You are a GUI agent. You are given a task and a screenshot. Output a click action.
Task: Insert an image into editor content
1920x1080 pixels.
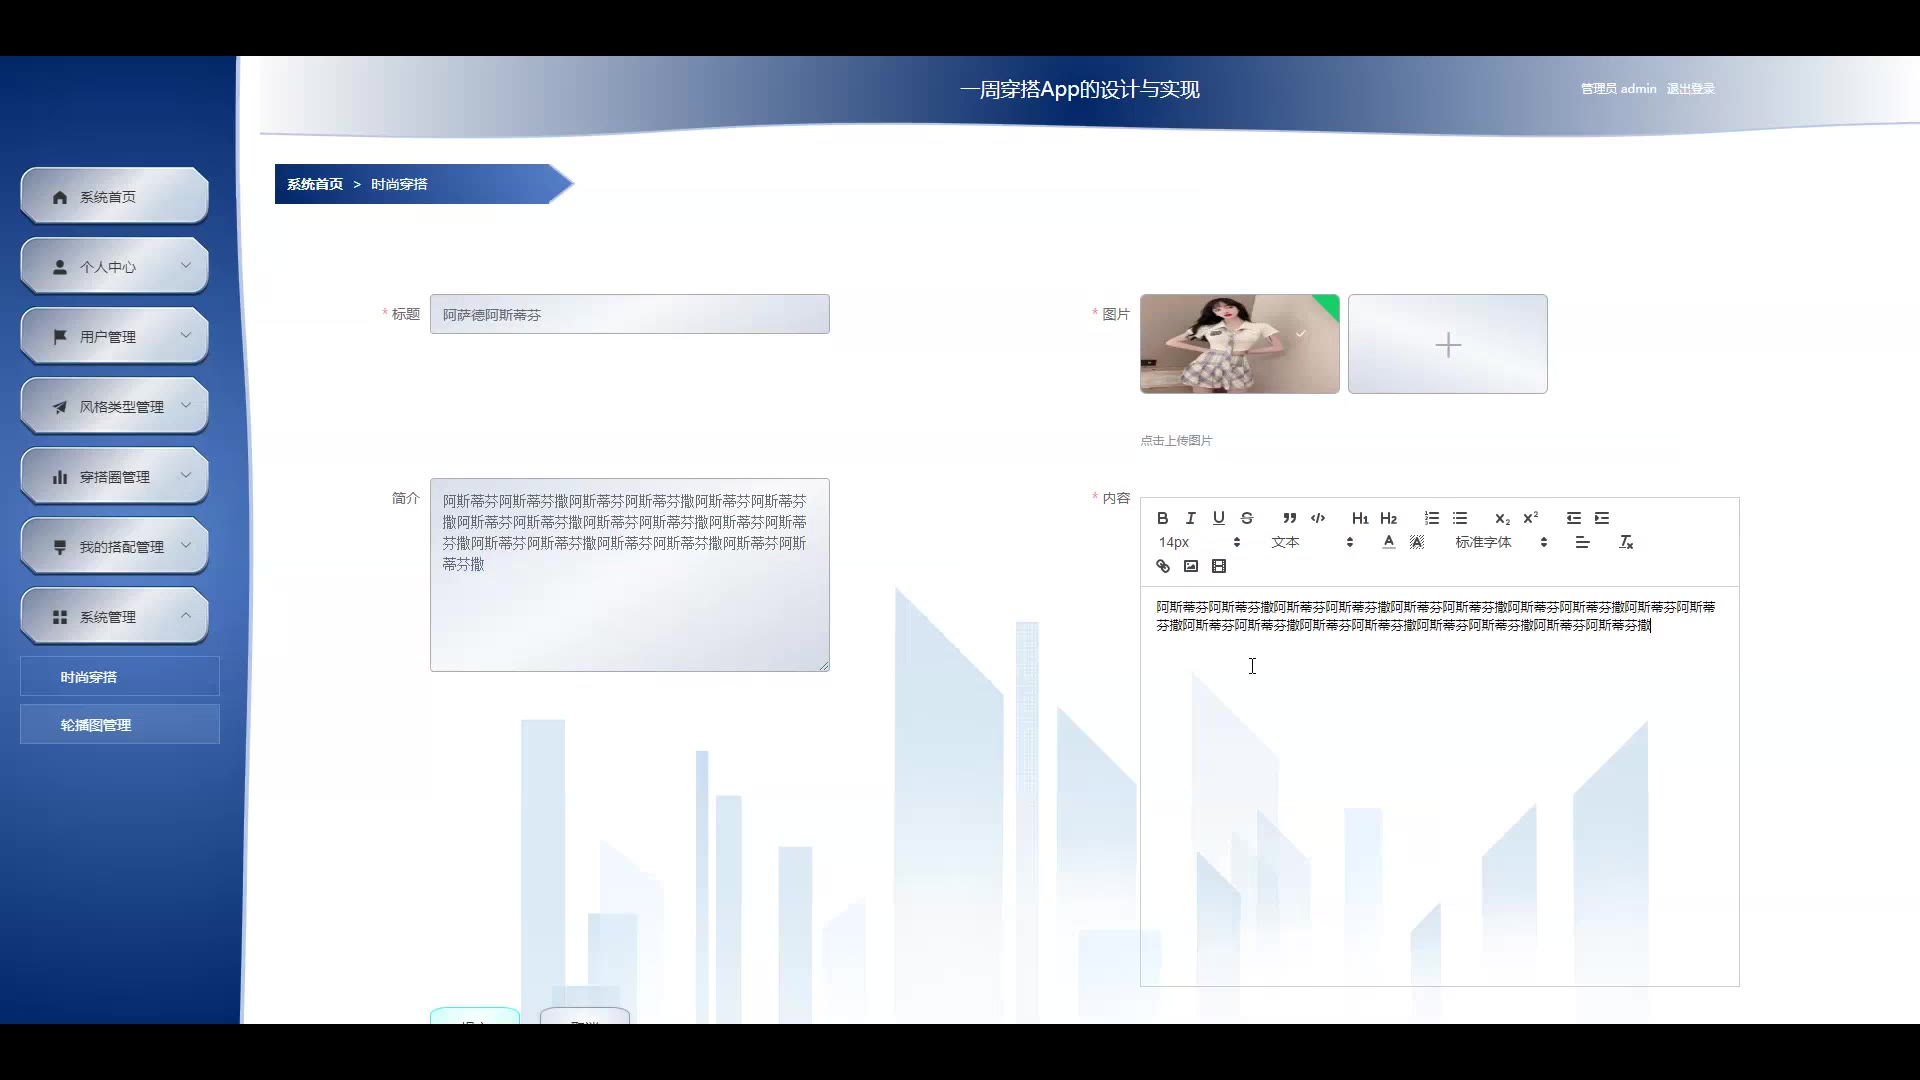(x=1190, y=566)
